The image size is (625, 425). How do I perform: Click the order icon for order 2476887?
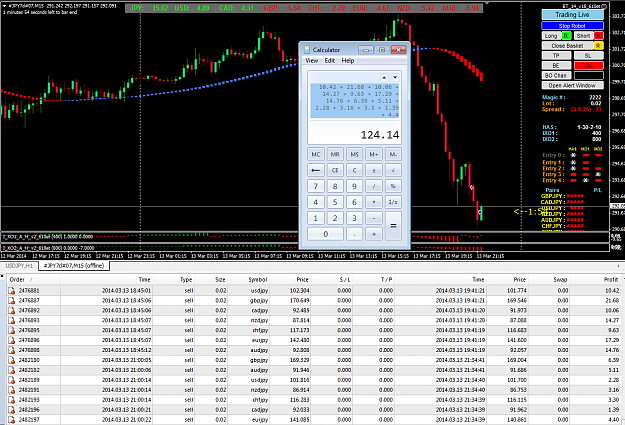[x=12, y=301]
